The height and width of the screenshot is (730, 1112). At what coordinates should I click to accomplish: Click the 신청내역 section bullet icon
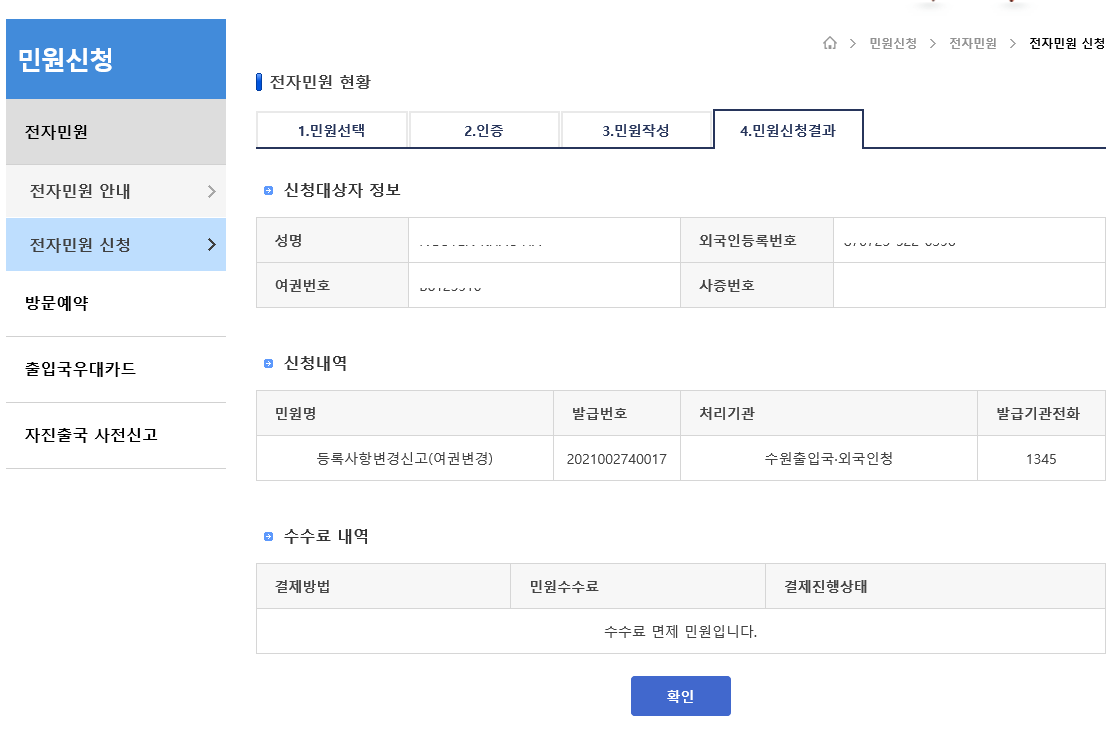[268, 364]
